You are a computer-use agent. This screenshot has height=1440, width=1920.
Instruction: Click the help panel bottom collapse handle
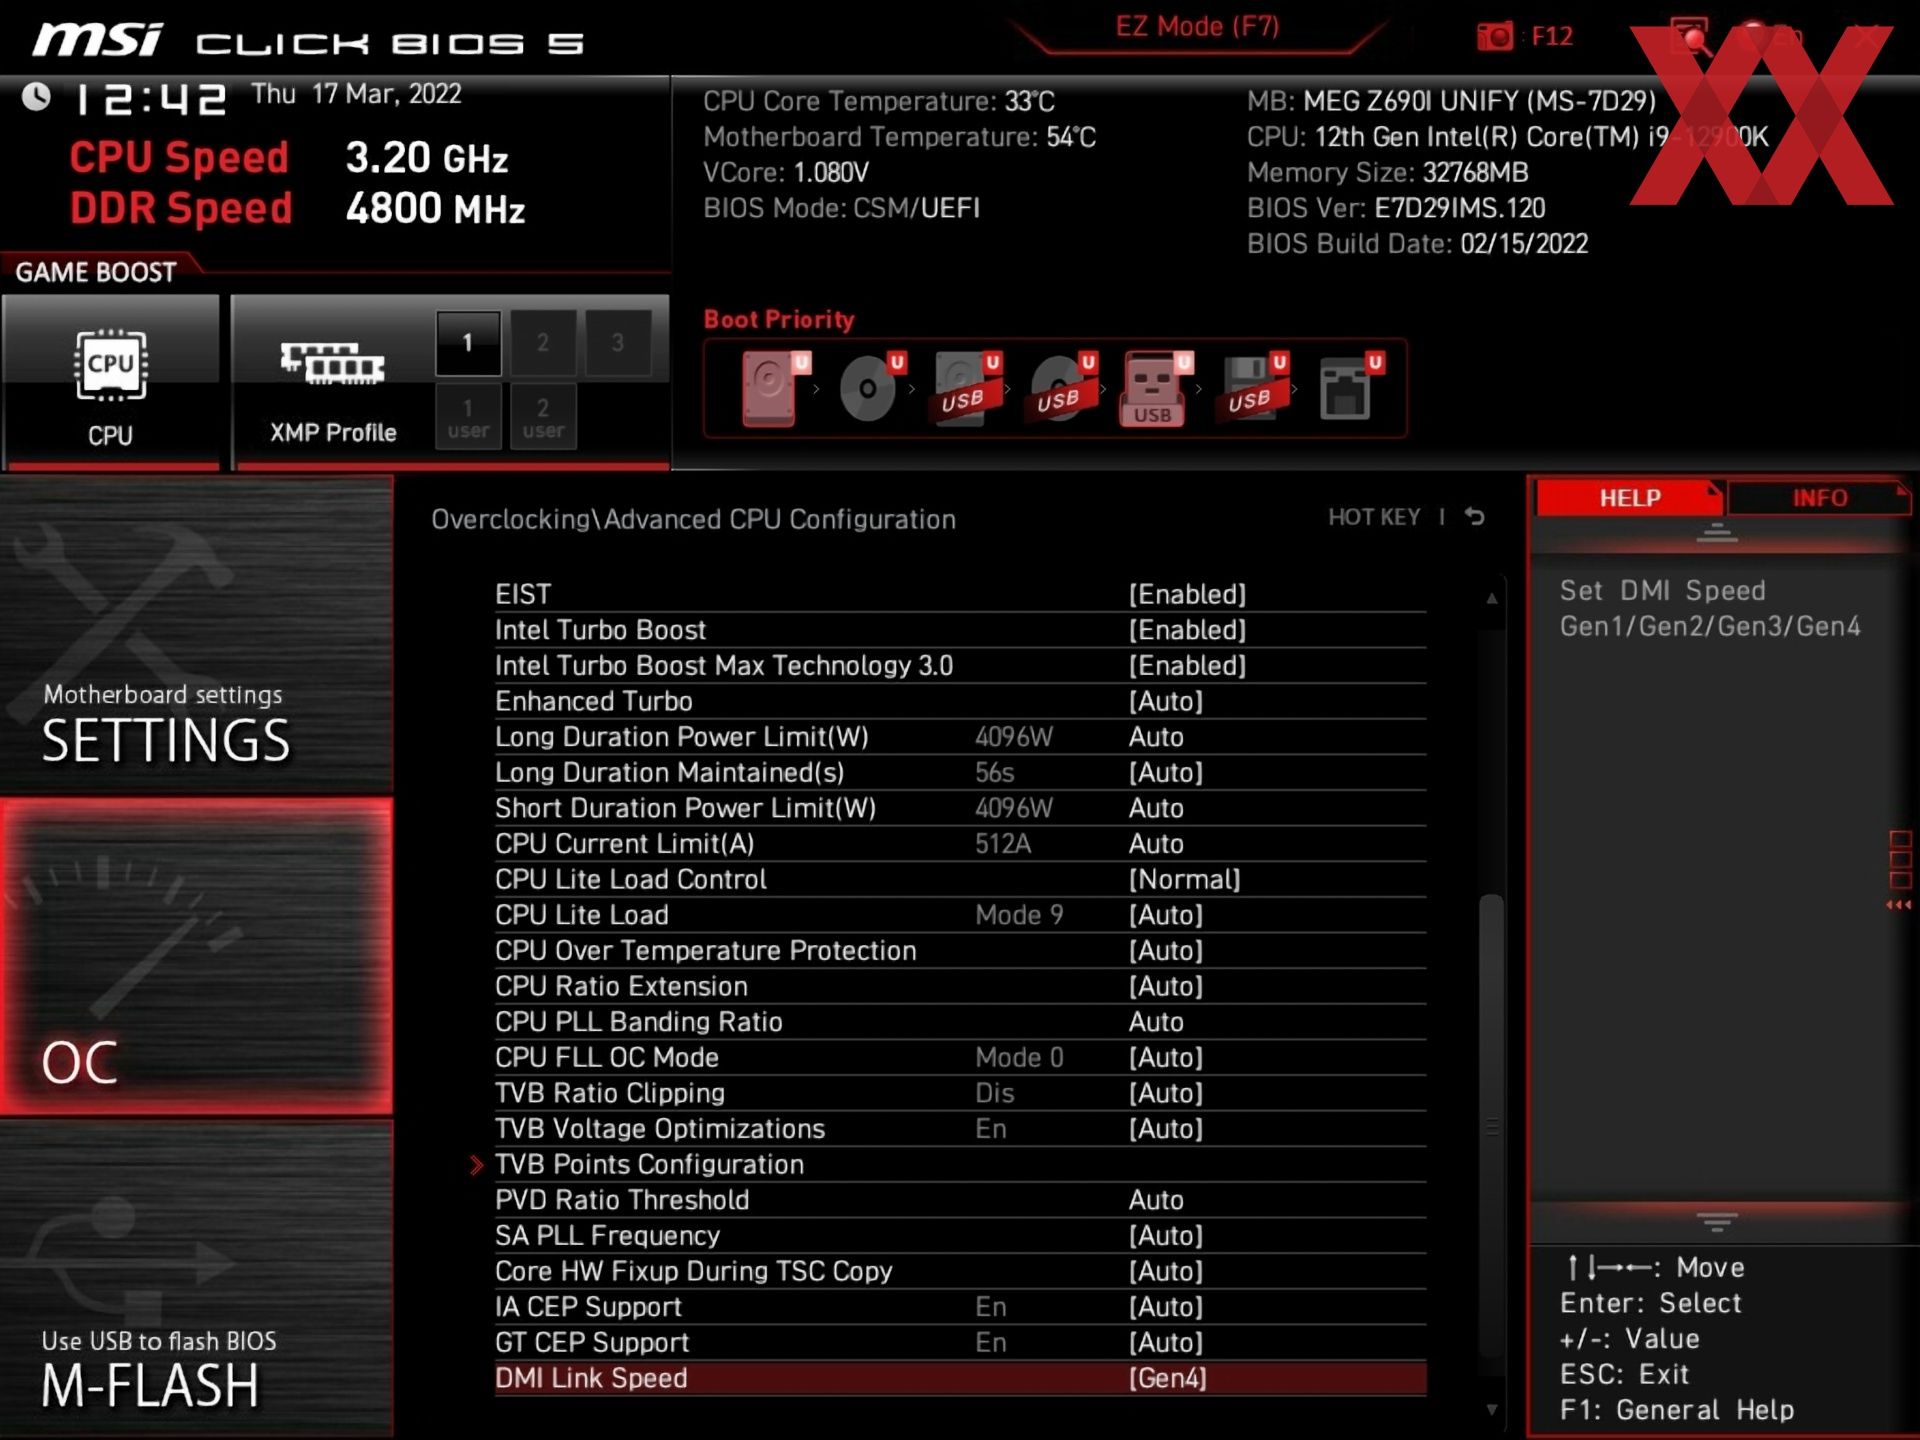pyautogui.click(x=1717, y=1222)
